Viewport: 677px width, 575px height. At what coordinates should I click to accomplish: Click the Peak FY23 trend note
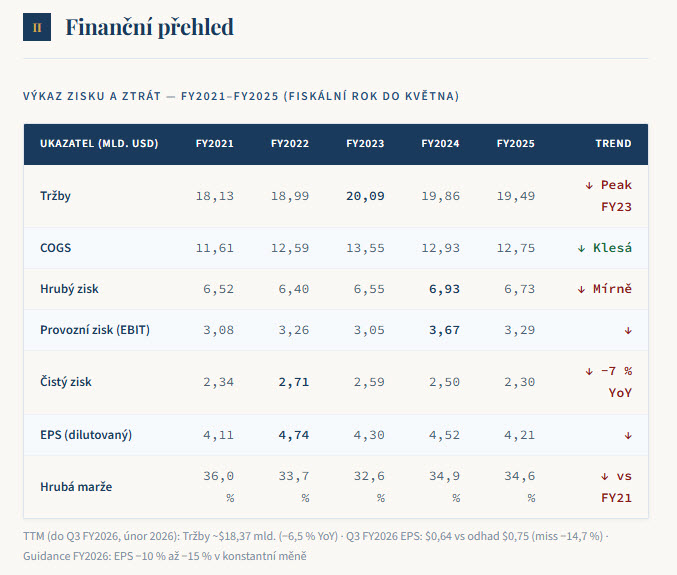pos(608,196)
